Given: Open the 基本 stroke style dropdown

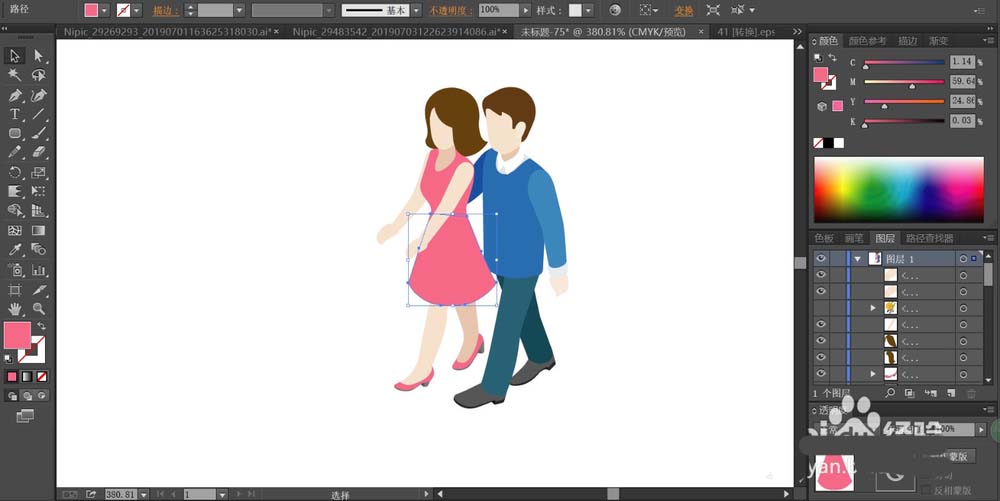Looking at the screenshot, I should click(418, 10).
